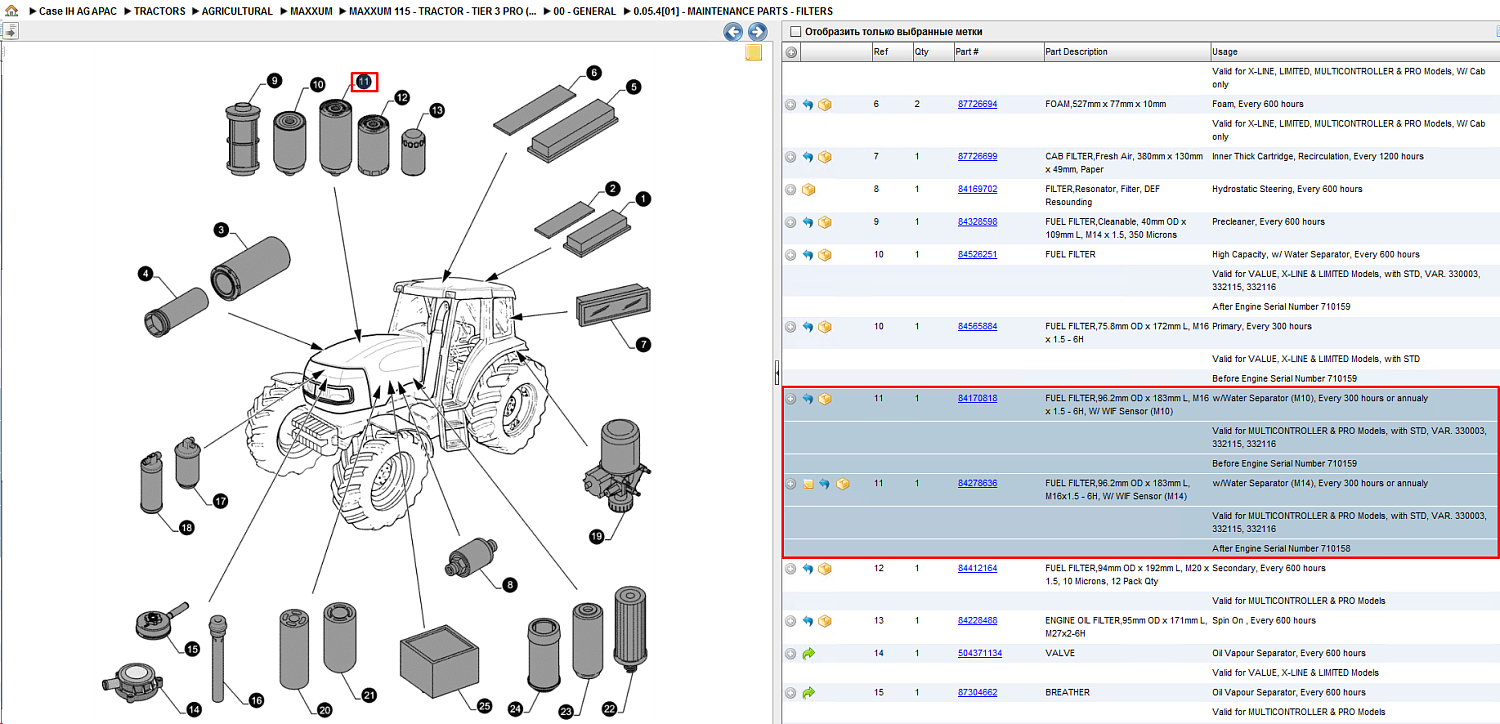Click callout 3 on the diagram
This screenshot has height=724, width=1500.
click(221, 230)
